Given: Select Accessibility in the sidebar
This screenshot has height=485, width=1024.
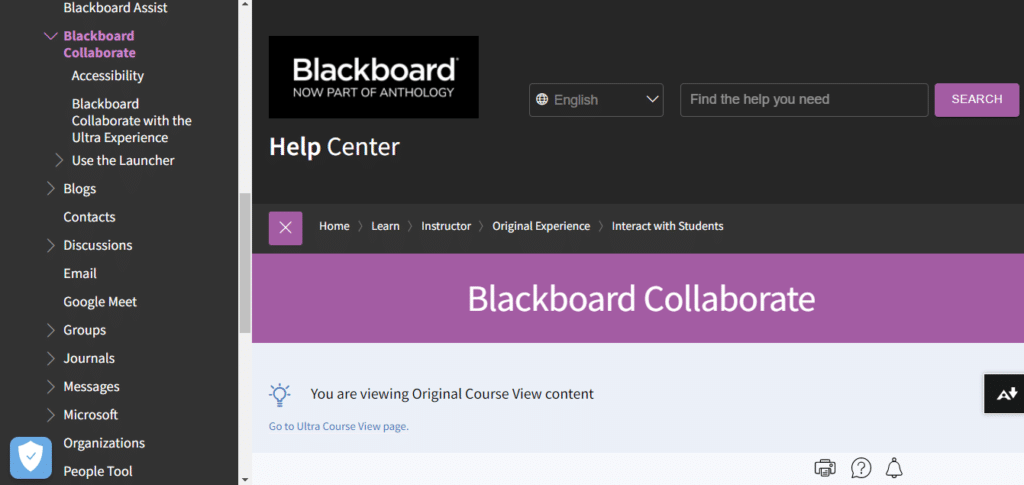Looking at the screenshot, I should coord(108,76).
